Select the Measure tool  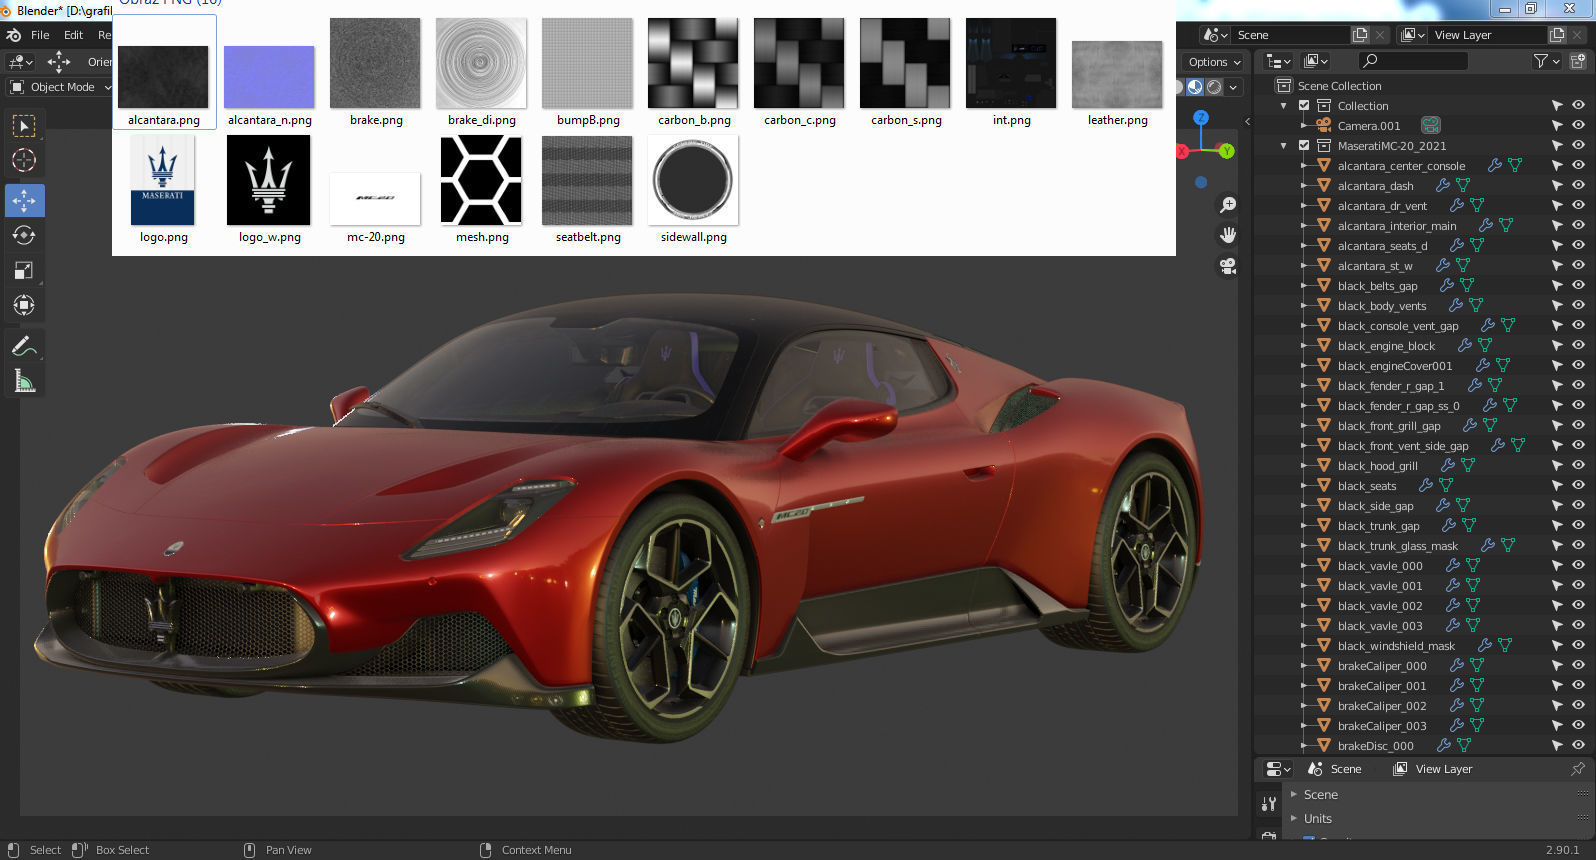click(24, 382)
